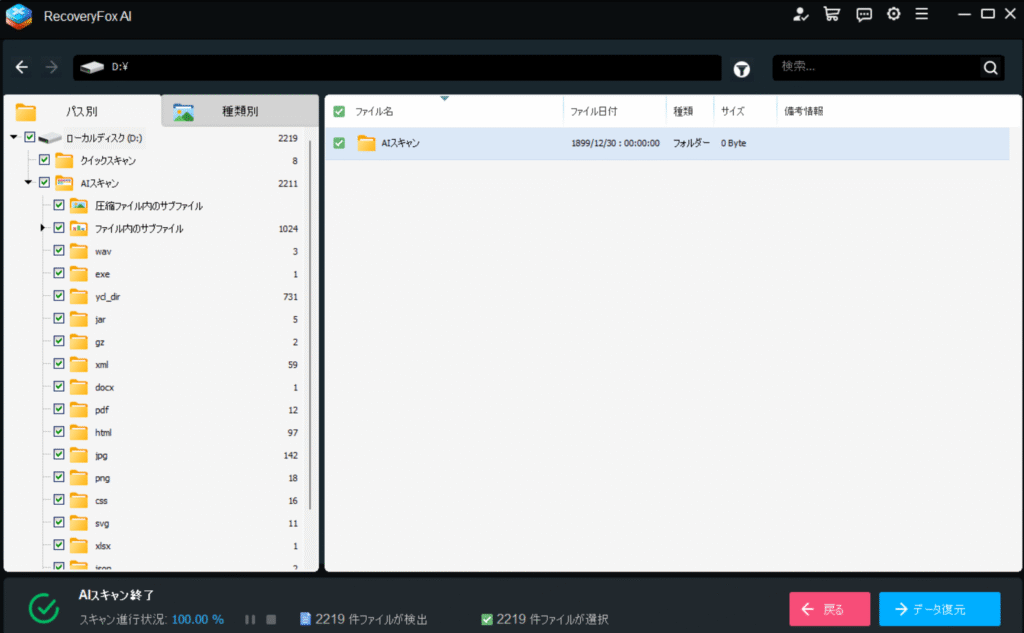Open the feedback chat bubble icon
This screenshot has width=1024, height=633.
click(864, 14)
